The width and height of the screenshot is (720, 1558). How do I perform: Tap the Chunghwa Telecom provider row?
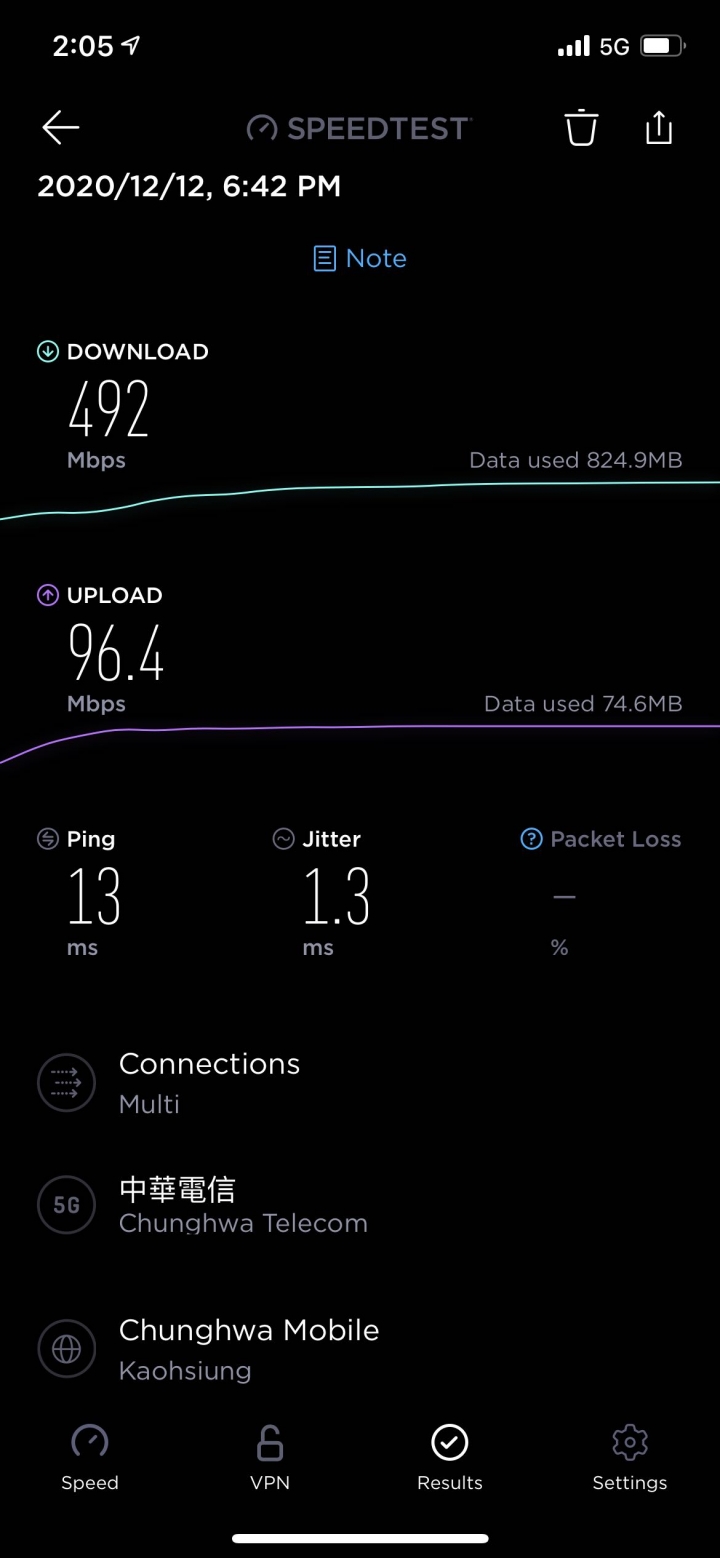(243, 1205)
